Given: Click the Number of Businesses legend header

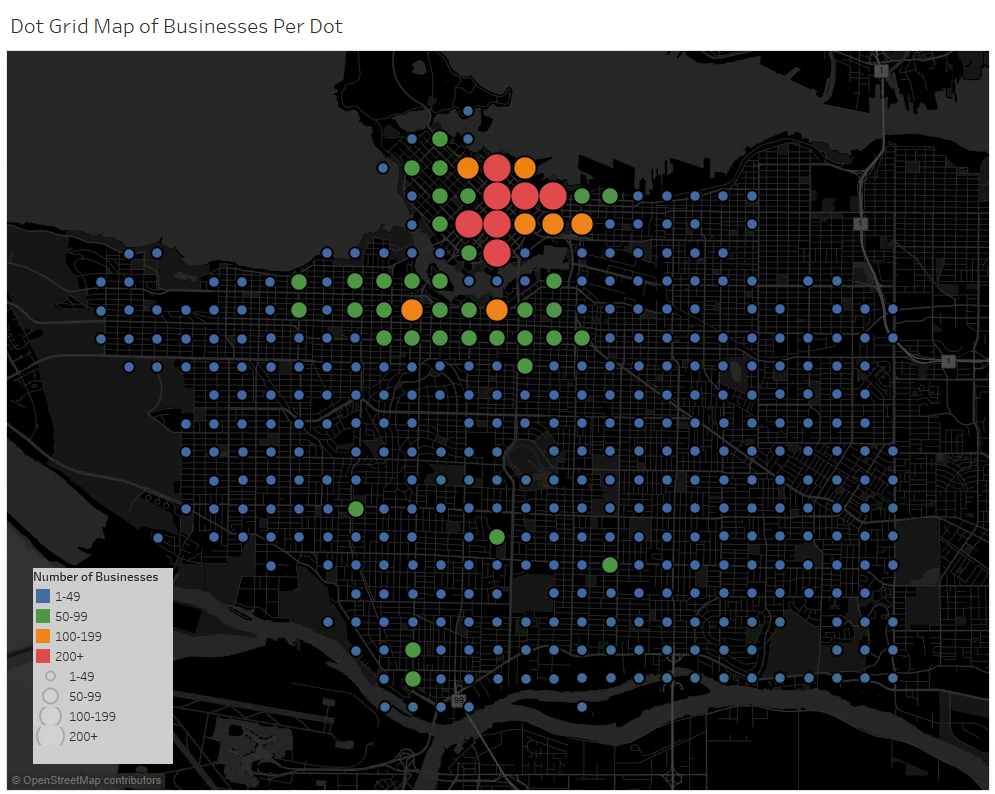Looking at the screenshot, I should 97,577.
